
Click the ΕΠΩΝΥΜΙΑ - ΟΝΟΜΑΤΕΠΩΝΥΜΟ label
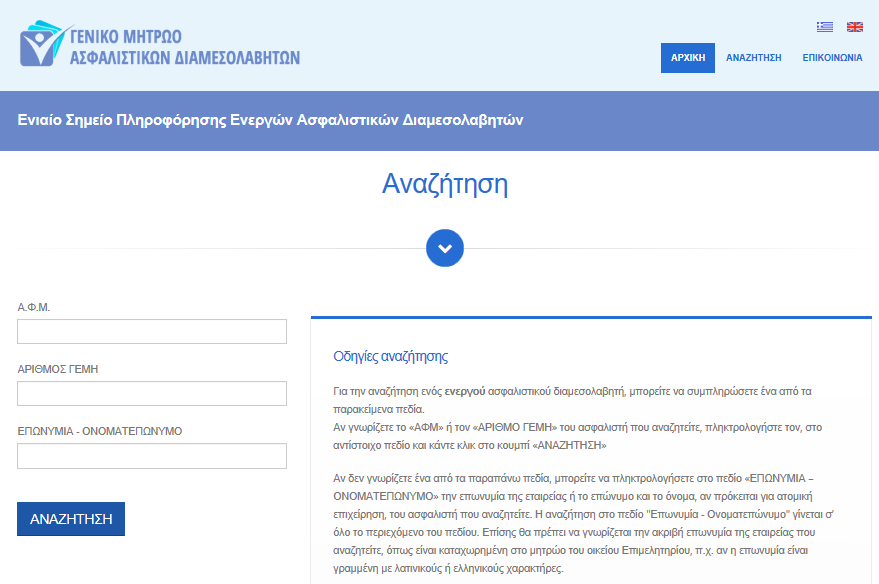[x=100, y=431]
